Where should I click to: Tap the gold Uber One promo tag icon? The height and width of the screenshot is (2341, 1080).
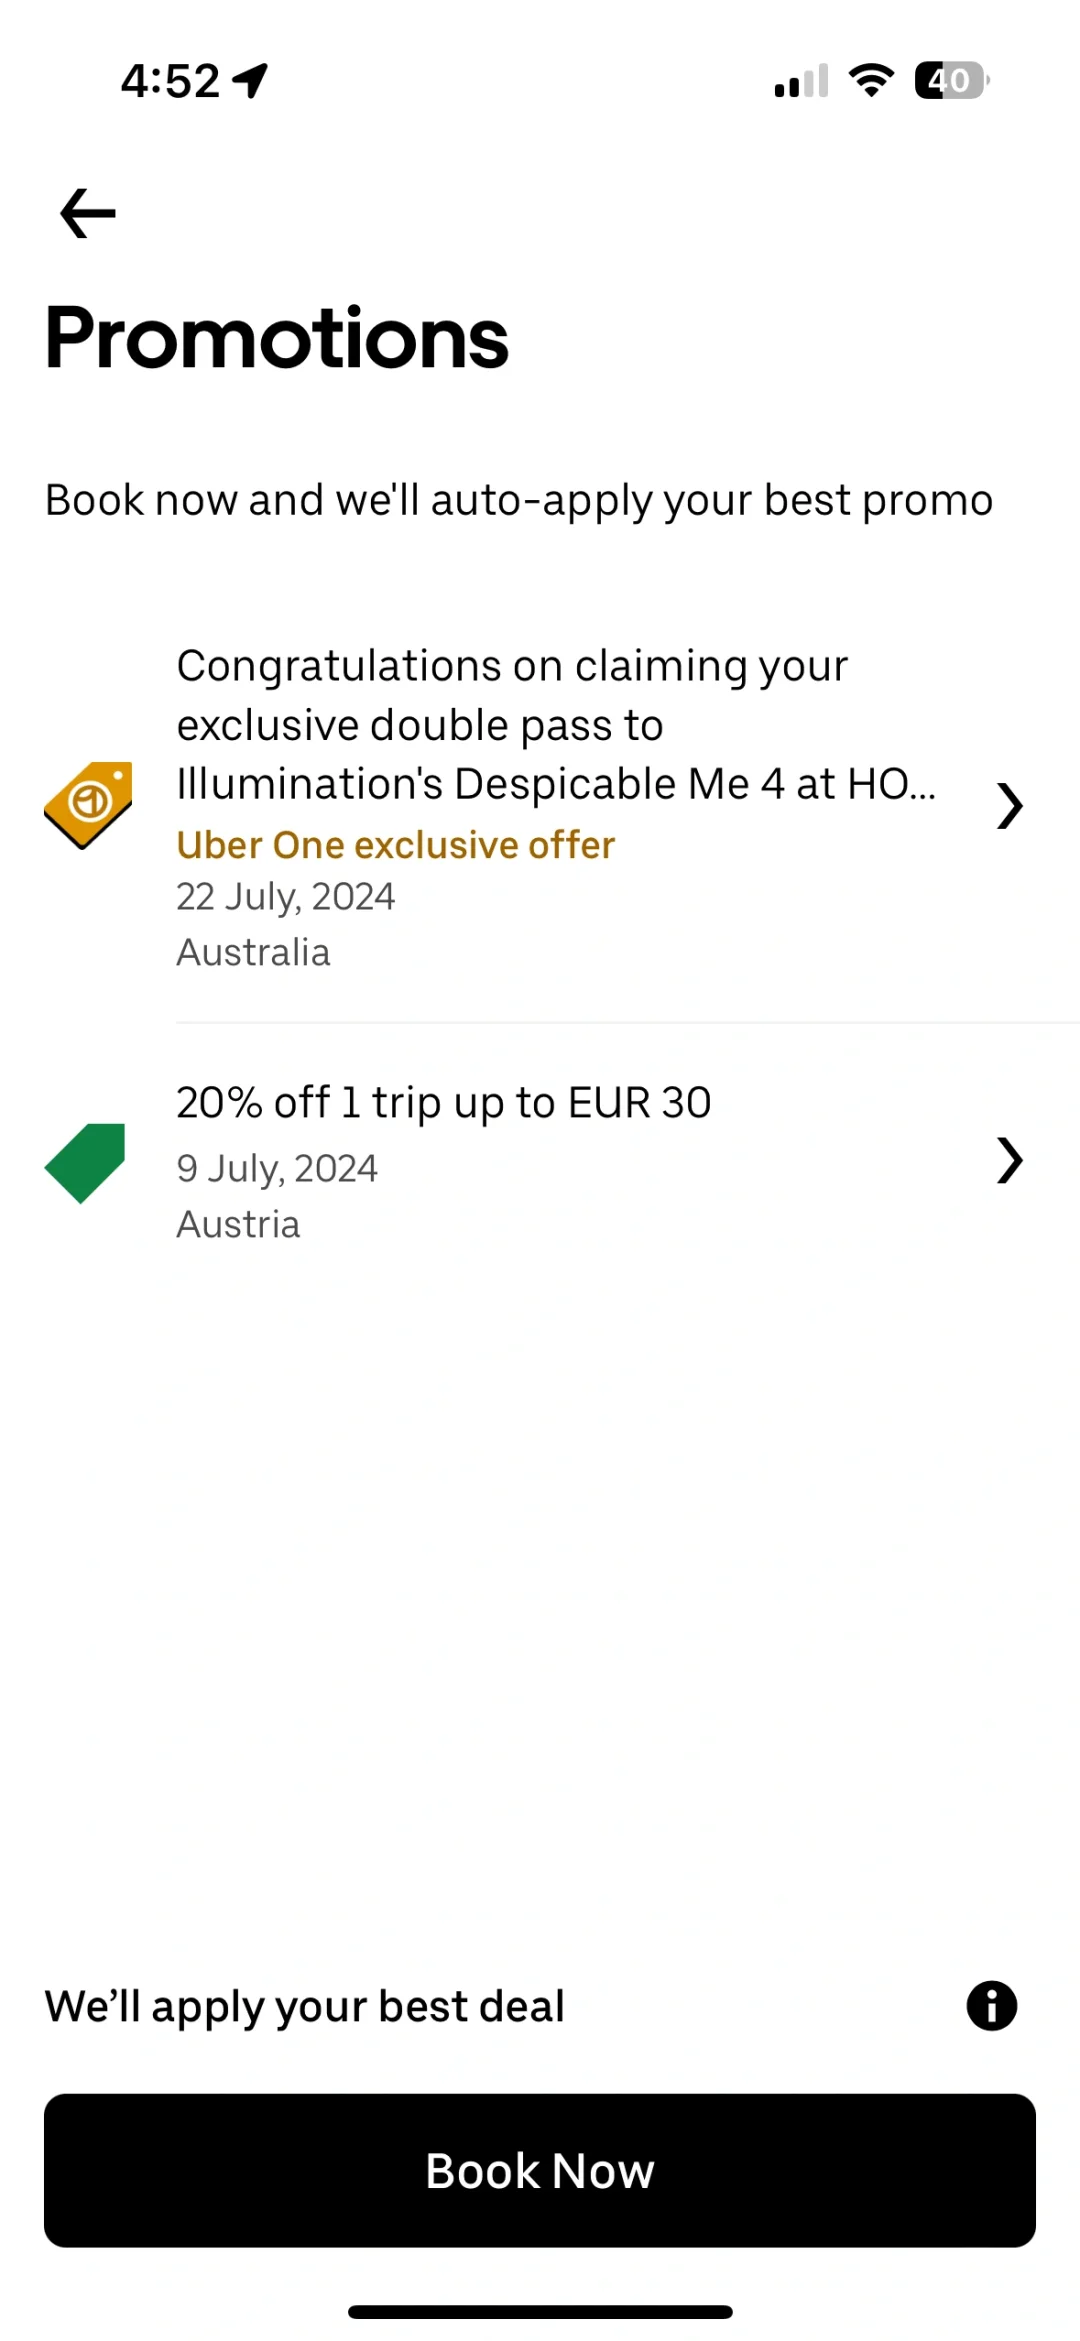tap(88, 805)
